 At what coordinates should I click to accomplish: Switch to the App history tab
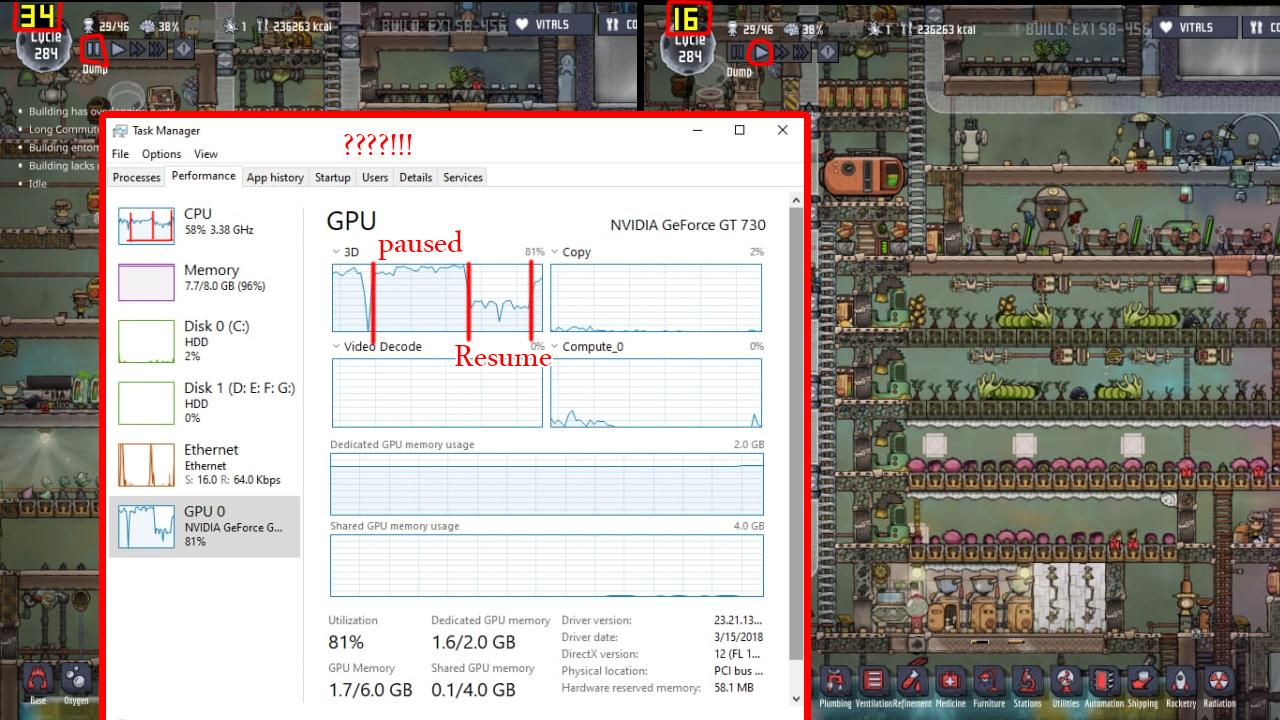point(275,177)
